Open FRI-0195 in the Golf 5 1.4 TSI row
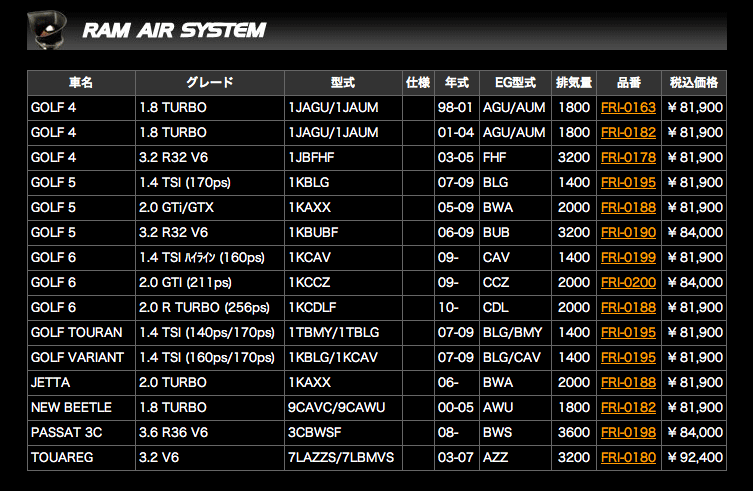Image resolution: width=753 pixels, height=491 pixels. click(628, 183)
